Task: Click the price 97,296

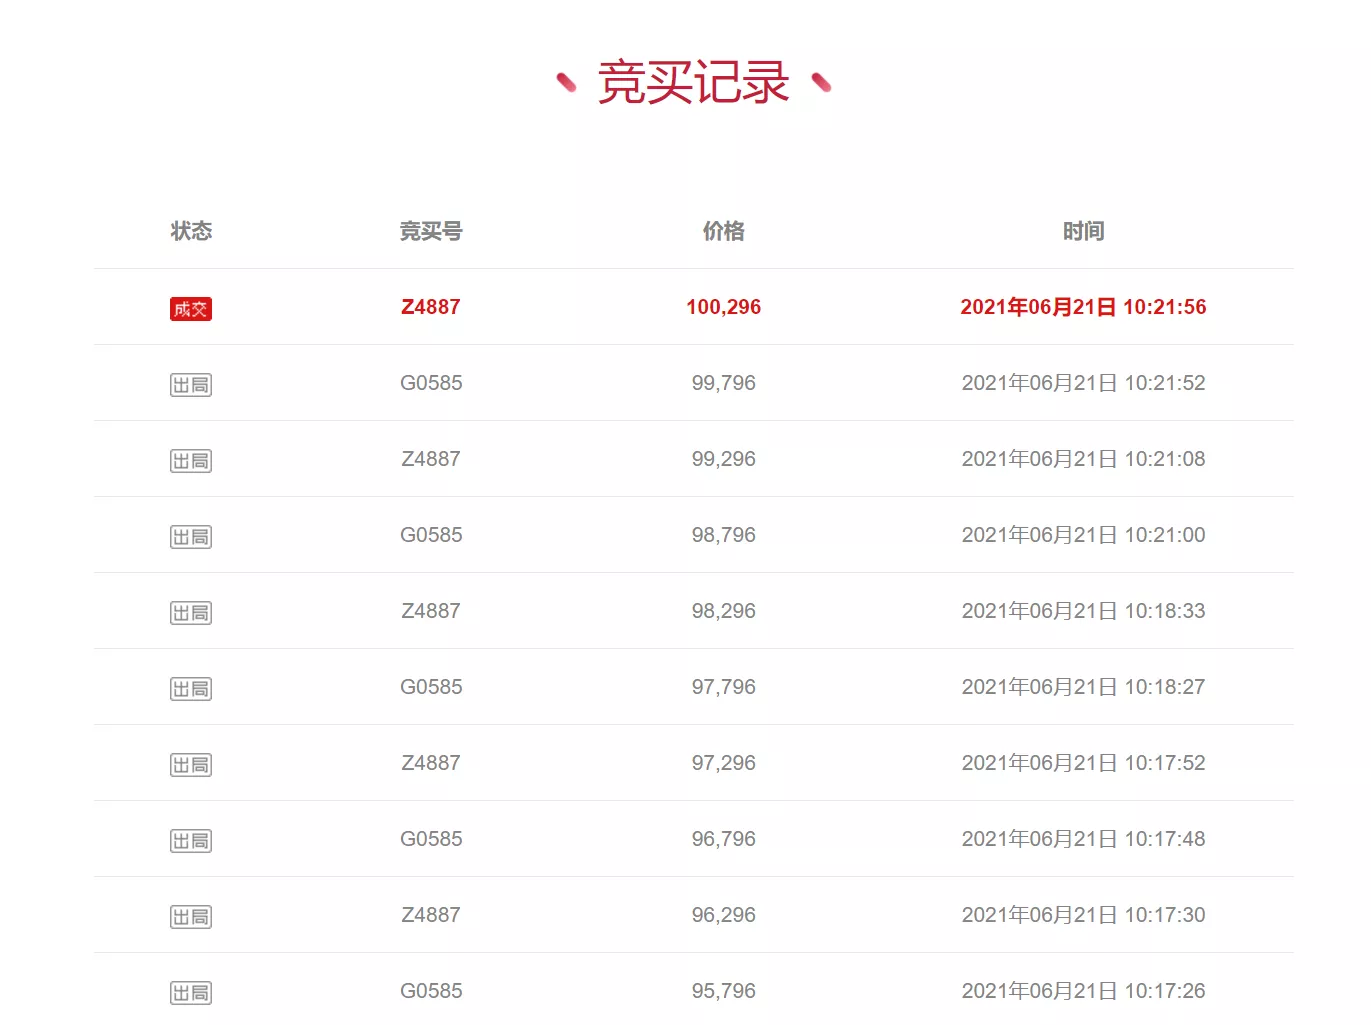Action: point(724,763)
